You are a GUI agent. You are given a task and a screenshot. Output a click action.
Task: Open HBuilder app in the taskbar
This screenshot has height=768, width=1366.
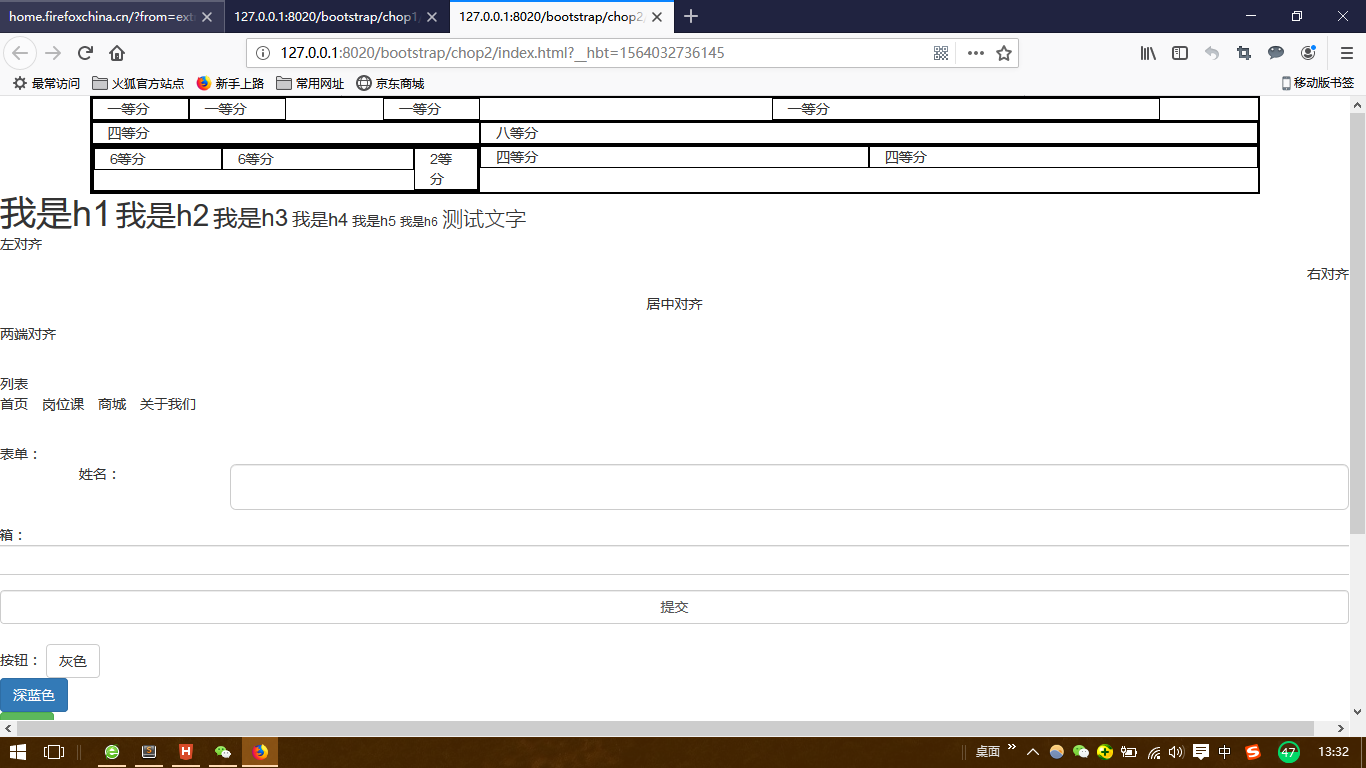coord(186,752)
